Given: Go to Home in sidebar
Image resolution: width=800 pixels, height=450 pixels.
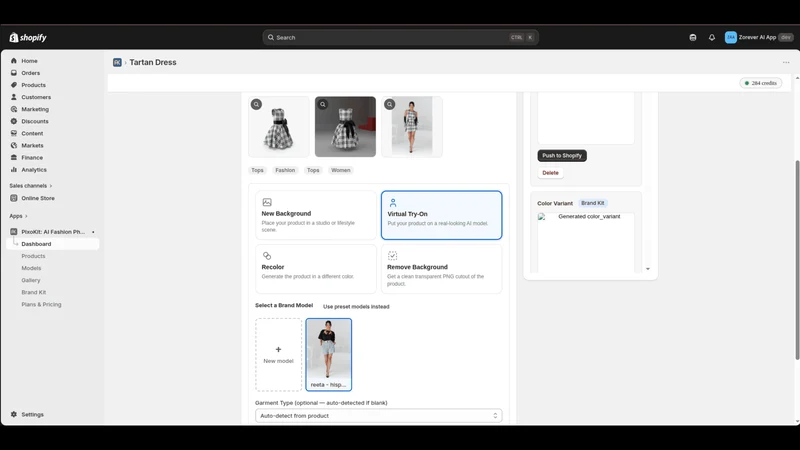Looking at the screenshot, I should point(29,61).
